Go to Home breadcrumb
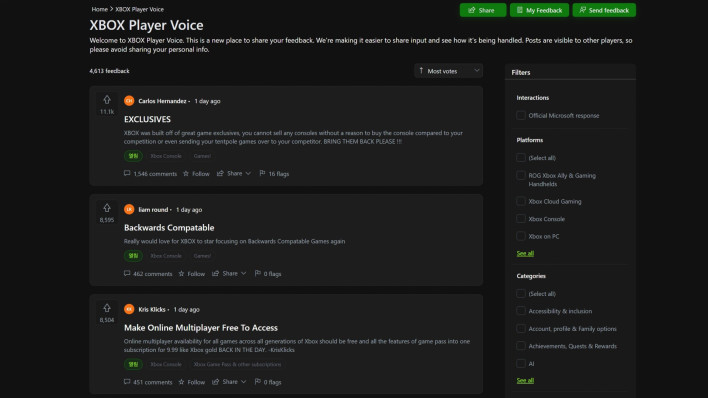The image size is (708, 398). pyautogui.click(x=99, y=9)
